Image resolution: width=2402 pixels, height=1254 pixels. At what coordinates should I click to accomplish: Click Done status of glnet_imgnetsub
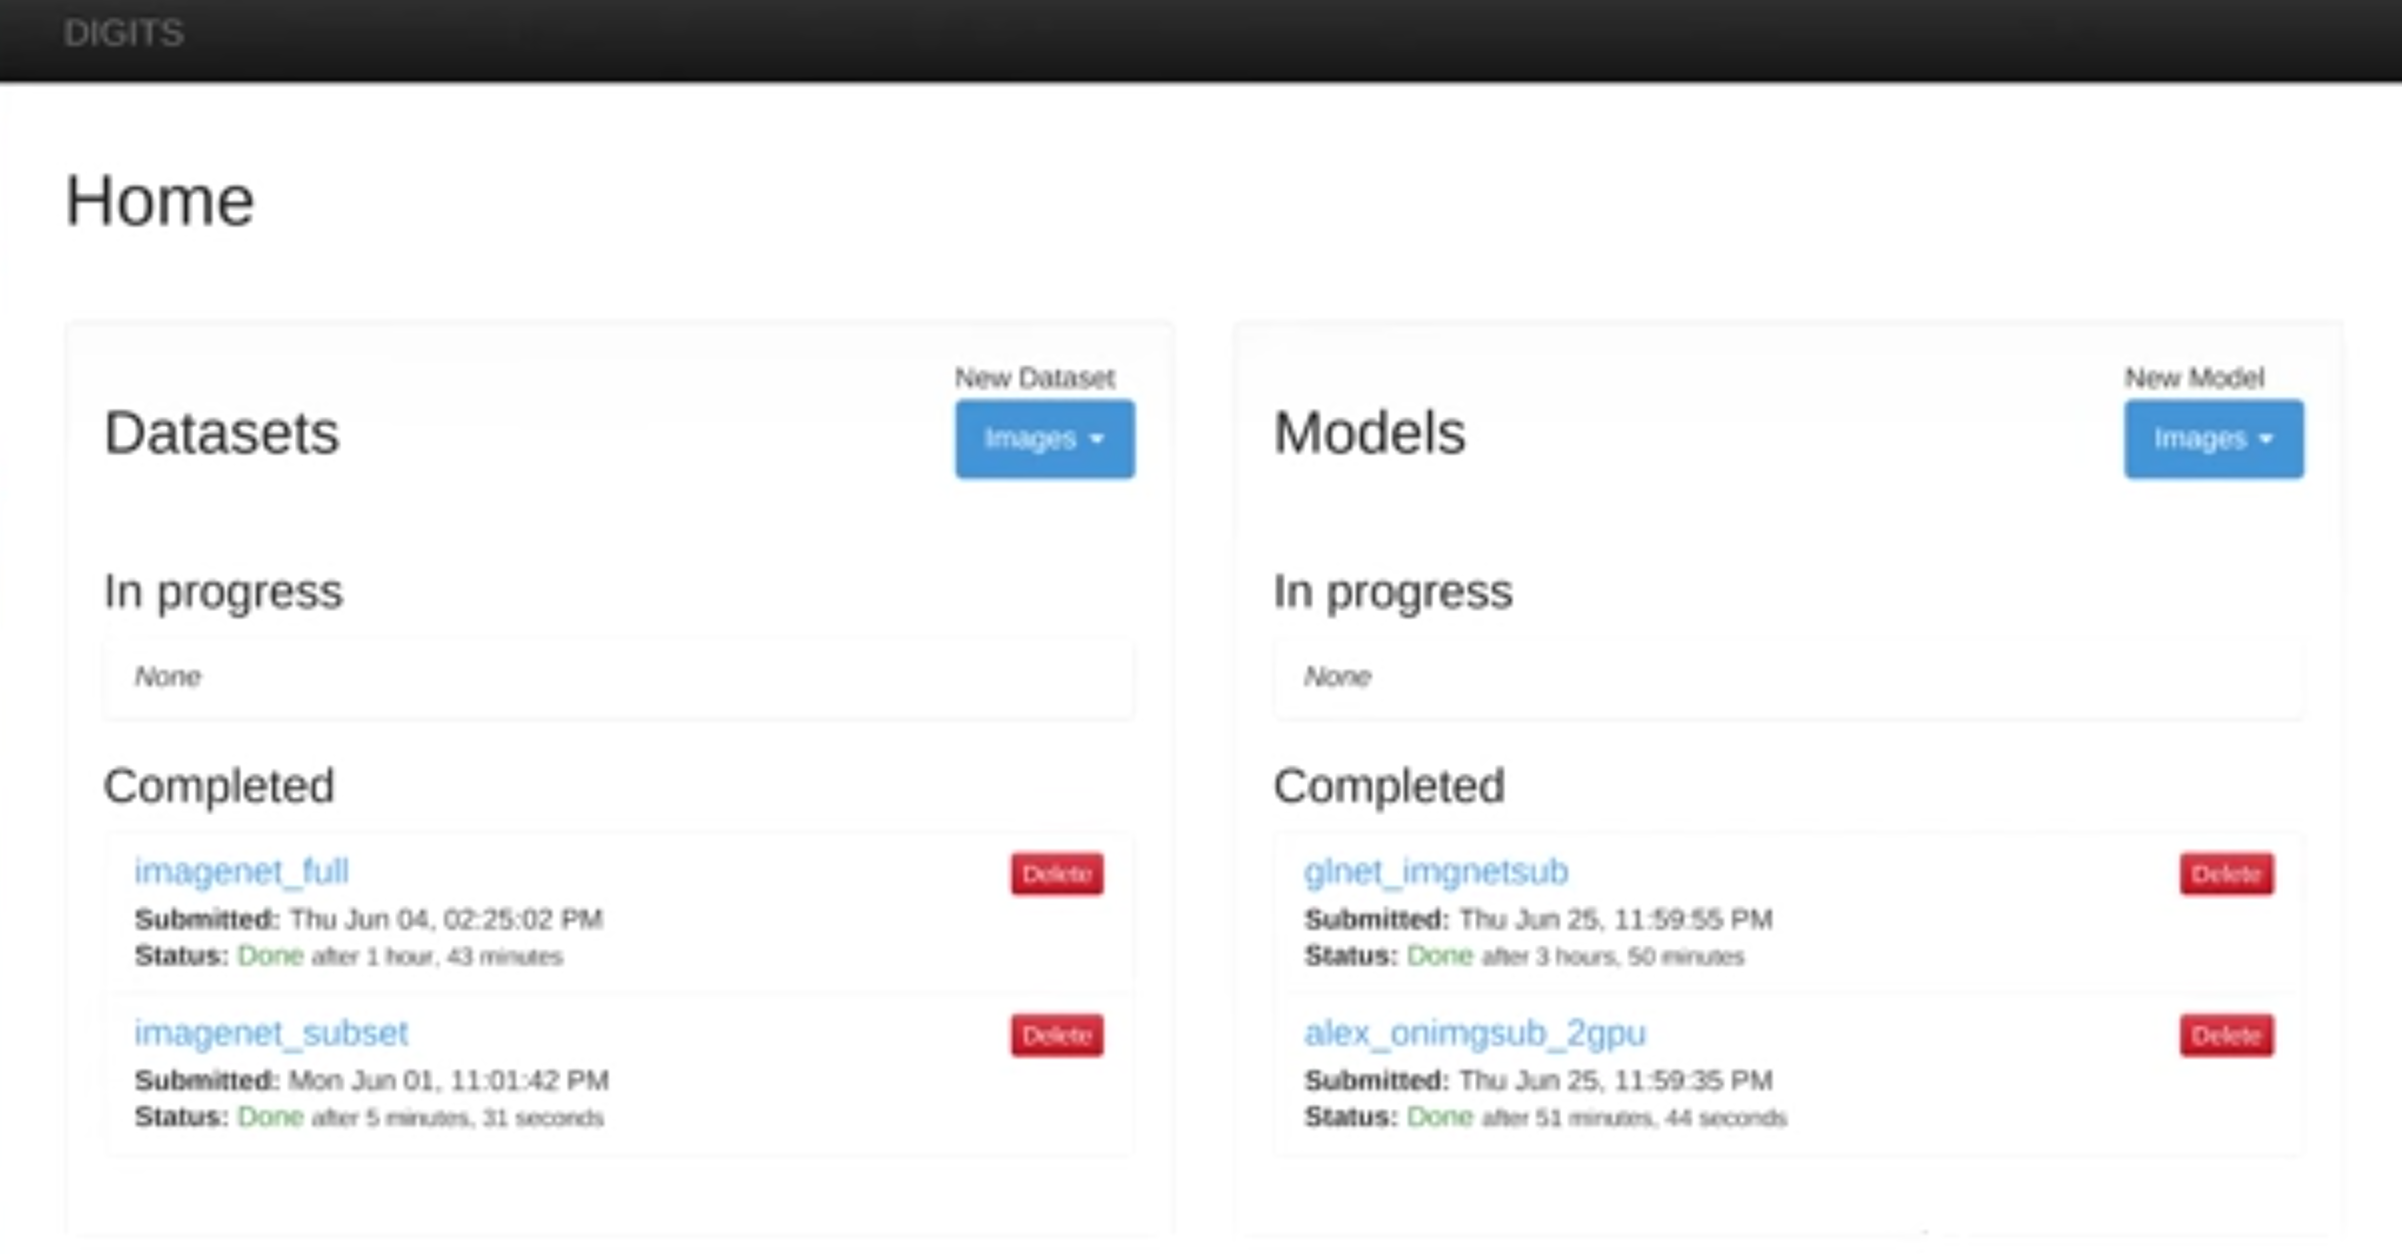point(1439,956)
